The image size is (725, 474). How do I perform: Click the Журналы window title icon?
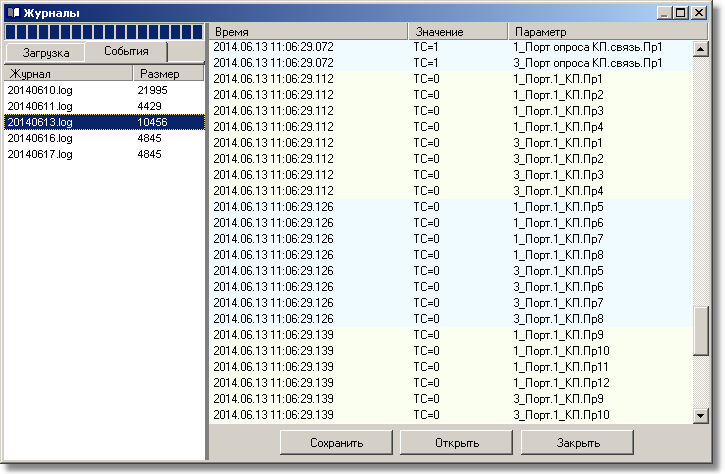[12, 13]
